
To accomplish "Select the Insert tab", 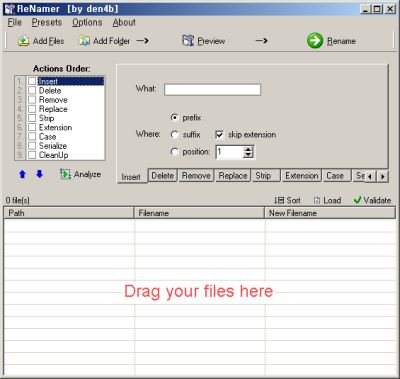I will [x=131, y=177].
